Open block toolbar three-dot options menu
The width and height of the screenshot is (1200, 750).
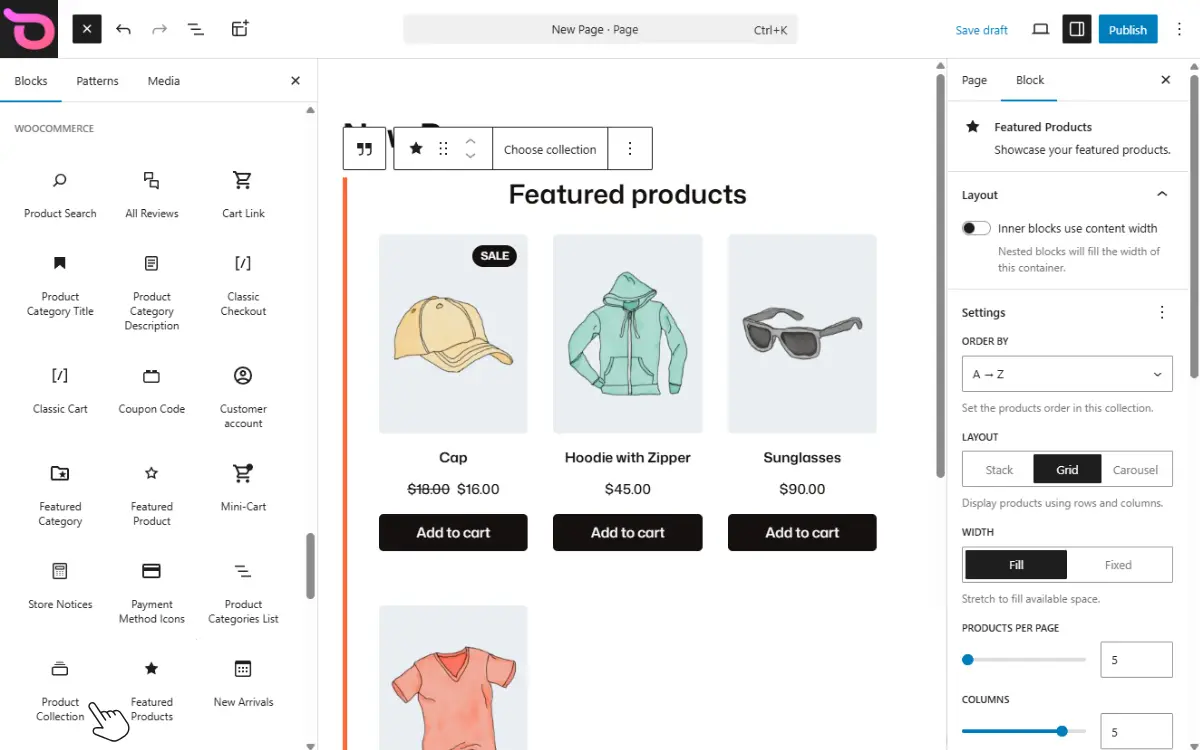[630, 149]
